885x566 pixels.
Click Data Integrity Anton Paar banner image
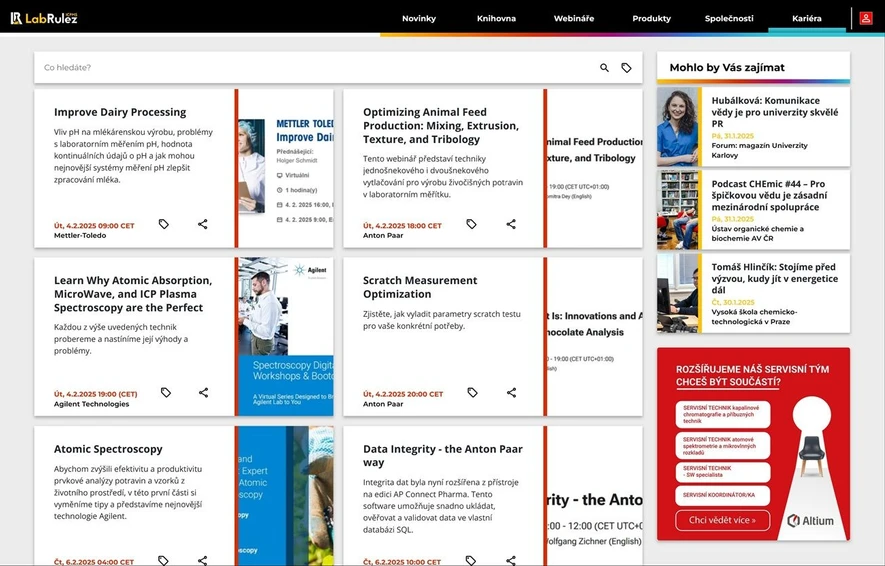[595, 496]
